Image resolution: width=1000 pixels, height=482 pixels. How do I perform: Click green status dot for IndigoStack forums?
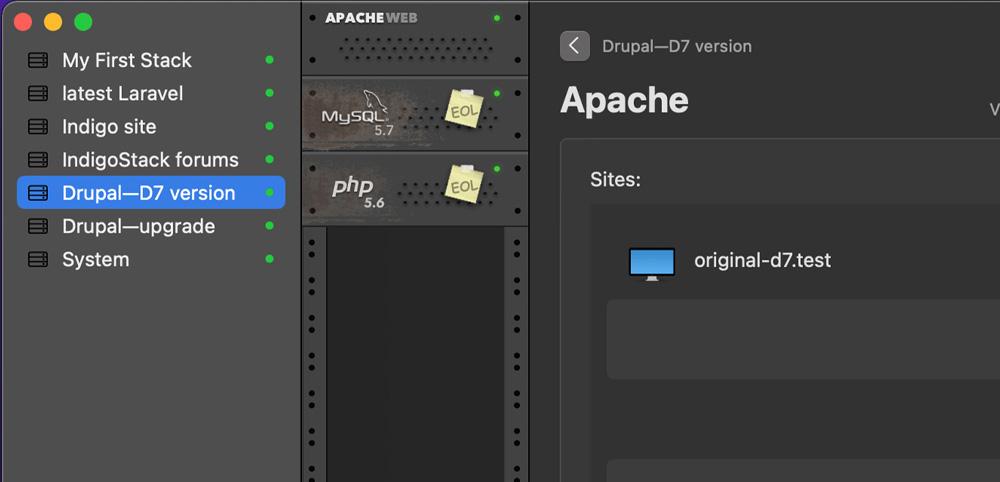click(x=269, y=159)
